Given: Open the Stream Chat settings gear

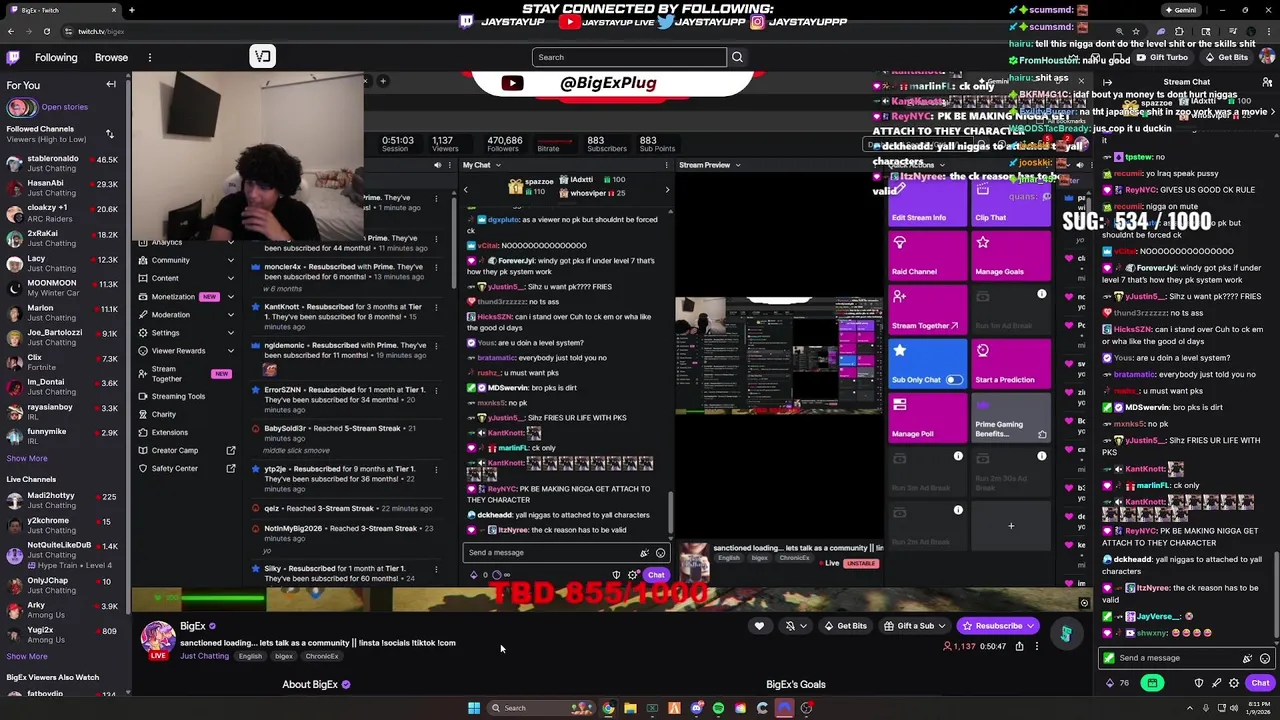Looking at the screenshot, I should click(x=1234, y=683).
